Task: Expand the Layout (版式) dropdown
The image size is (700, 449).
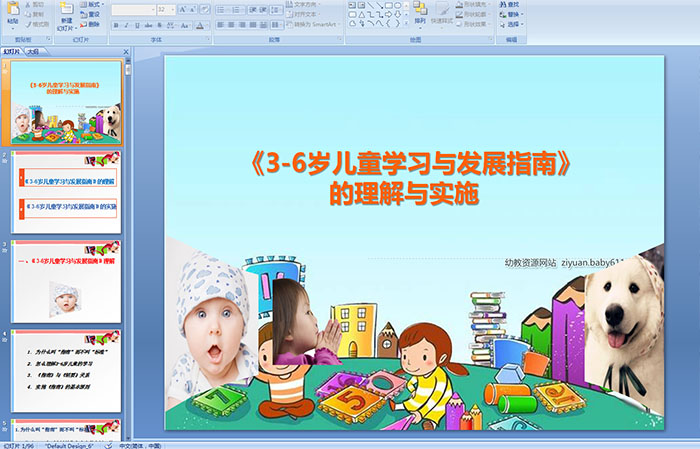Action: tap(92, 4)
